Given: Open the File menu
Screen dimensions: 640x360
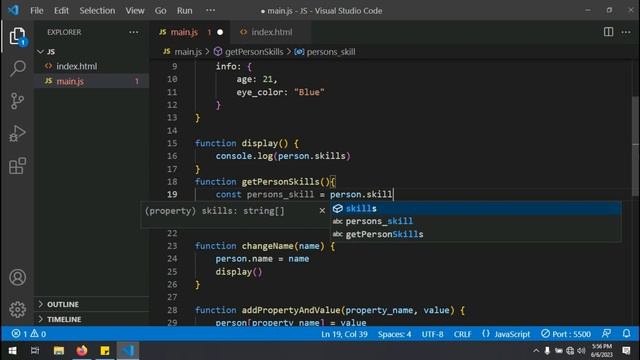Looking at the screenshot, I should [x=37, y=11].
